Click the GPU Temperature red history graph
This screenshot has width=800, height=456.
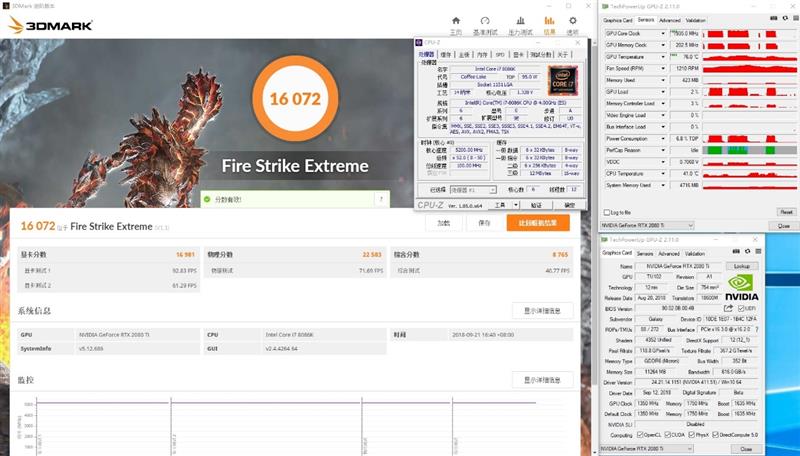pos(749,57)
